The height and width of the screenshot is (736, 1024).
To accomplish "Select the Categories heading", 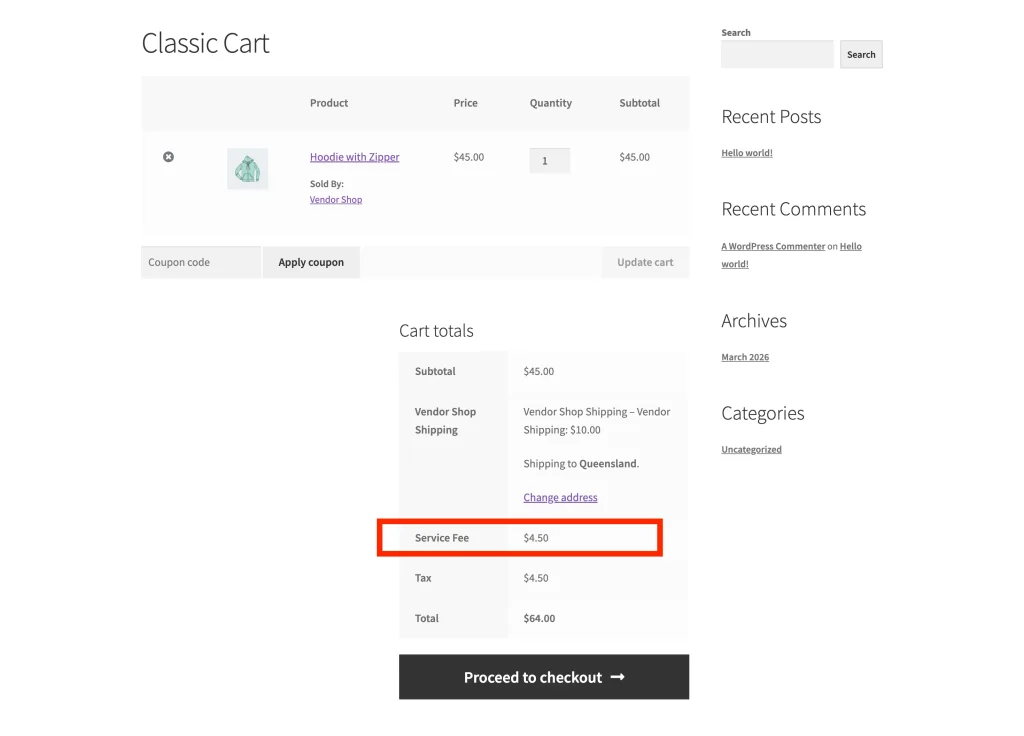I will click(x=763, y=413).
